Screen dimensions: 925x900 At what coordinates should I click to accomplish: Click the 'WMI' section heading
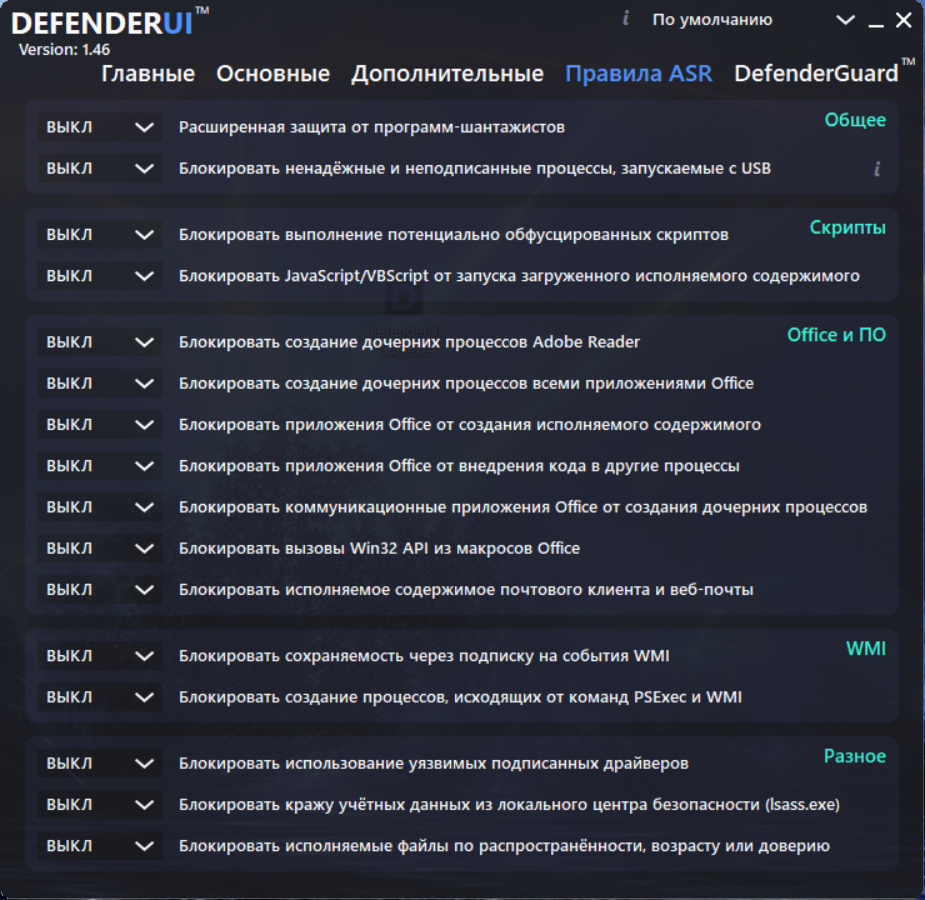click(x=865, y=649)
